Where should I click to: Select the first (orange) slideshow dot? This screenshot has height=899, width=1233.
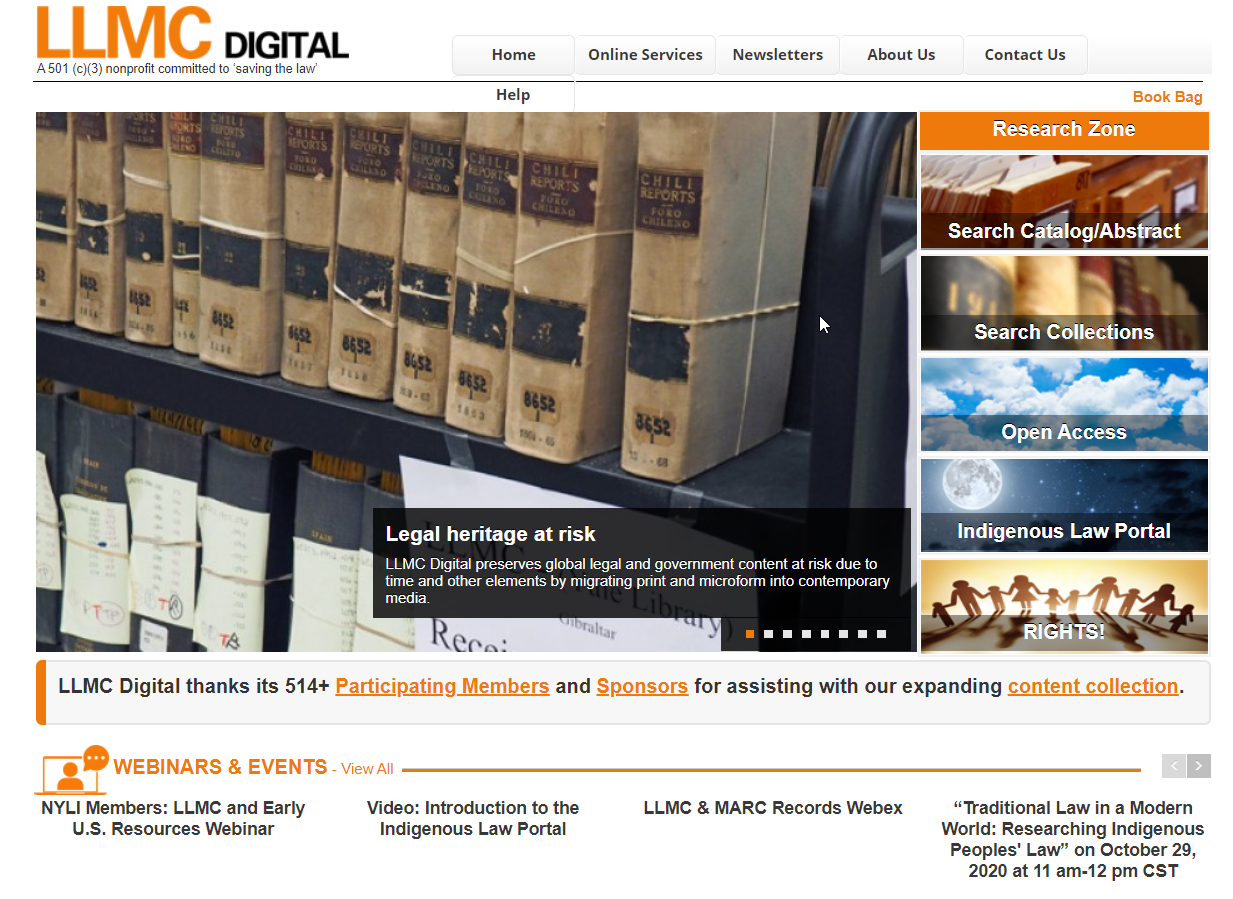click(750, 634)
